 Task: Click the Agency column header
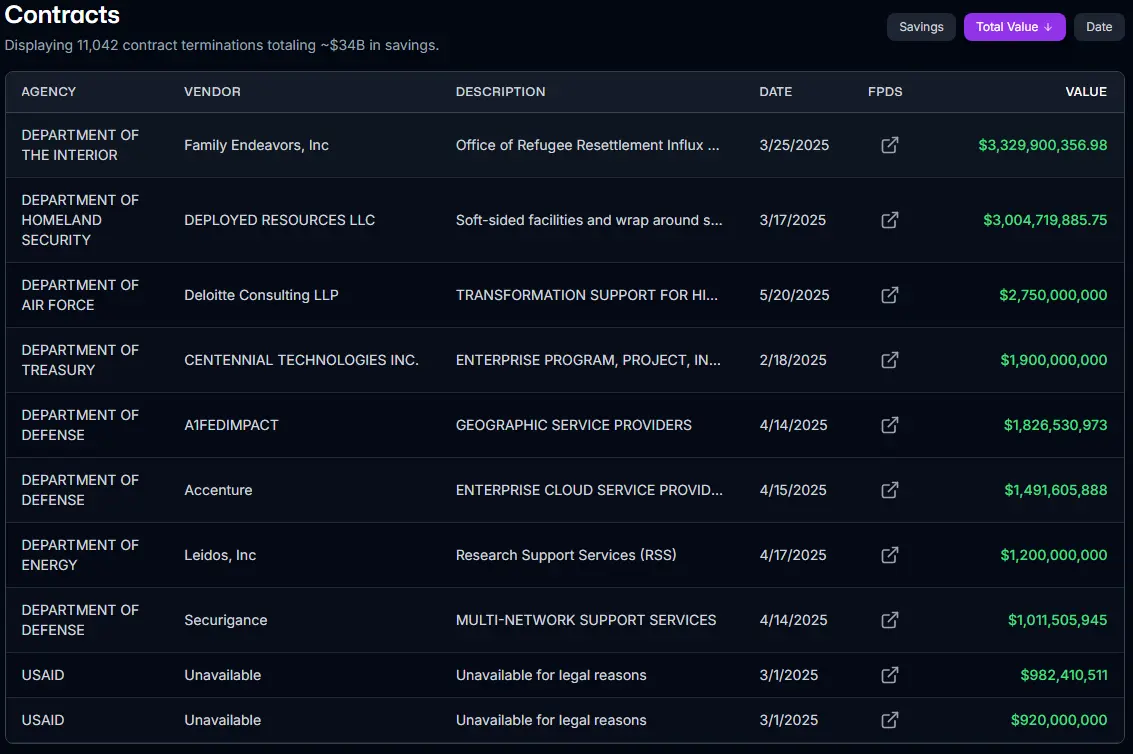point(49,92)
